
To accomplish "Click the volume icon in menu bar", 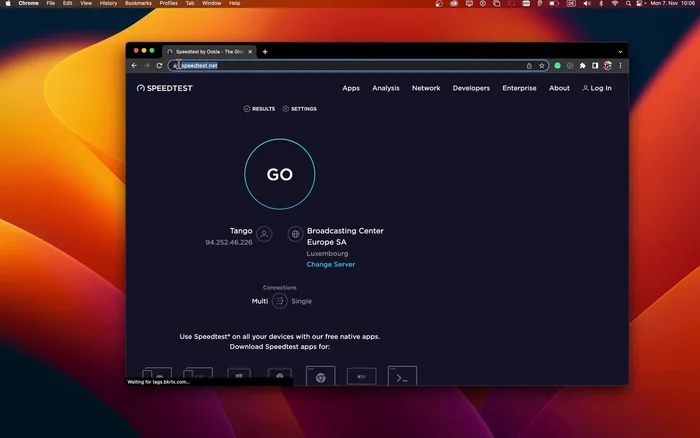I will [x=587, y=3].
